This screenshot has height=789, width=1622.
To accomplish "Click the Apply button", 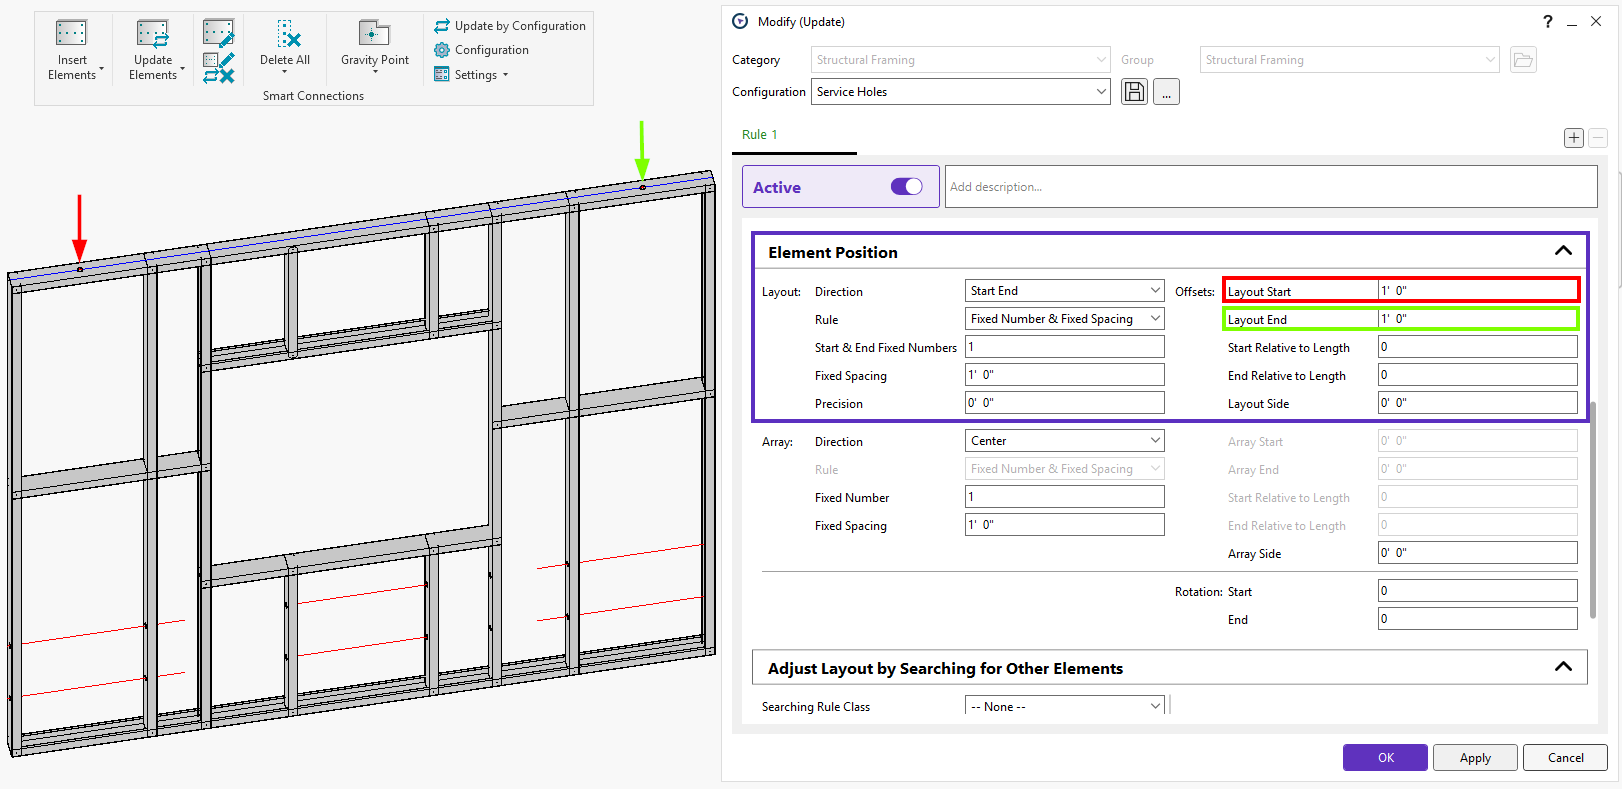I will (1475, 758).
